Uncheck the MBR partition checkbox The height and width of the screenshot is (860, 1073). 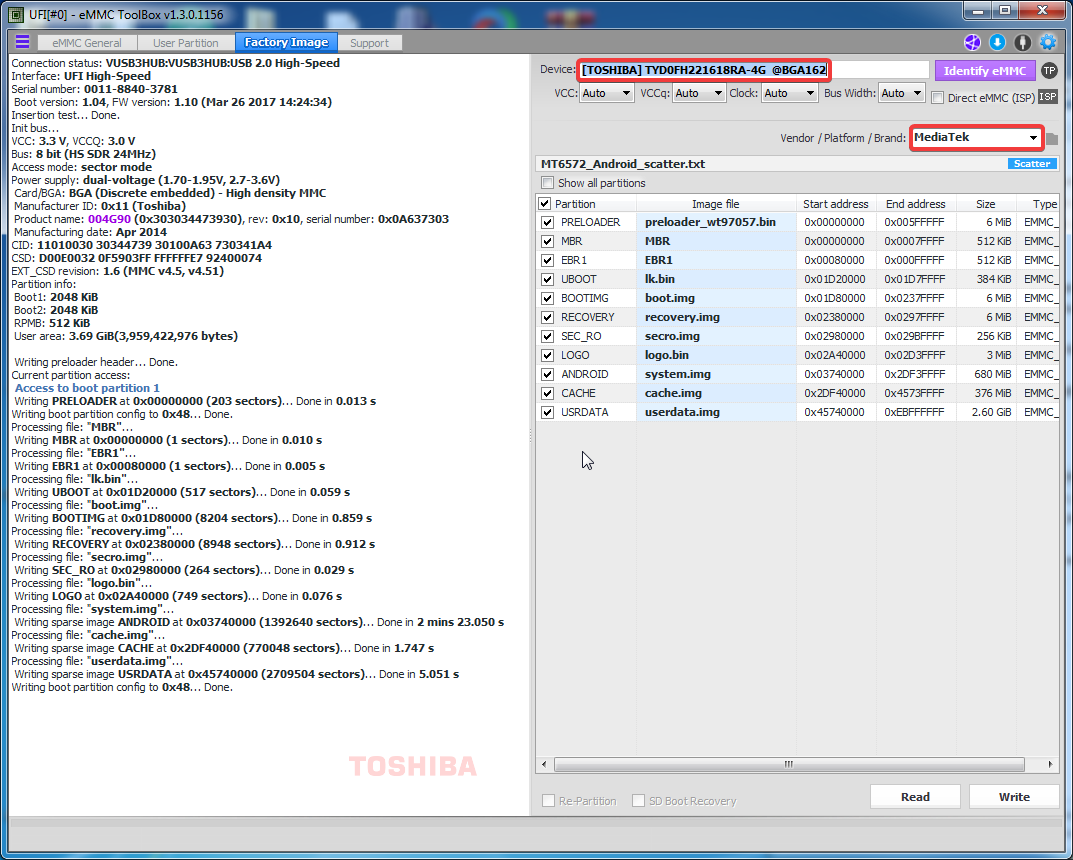[x=547, y=242]
